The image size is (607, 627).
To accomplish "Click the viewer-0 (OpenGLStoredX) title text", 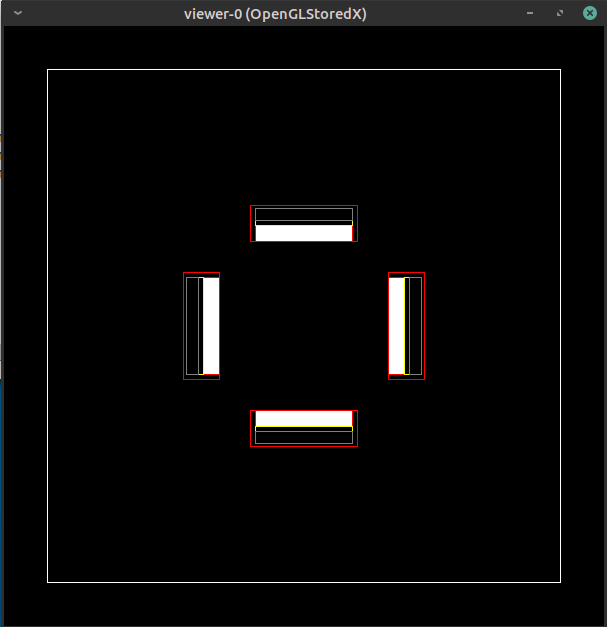I will (x=275, y=14).
